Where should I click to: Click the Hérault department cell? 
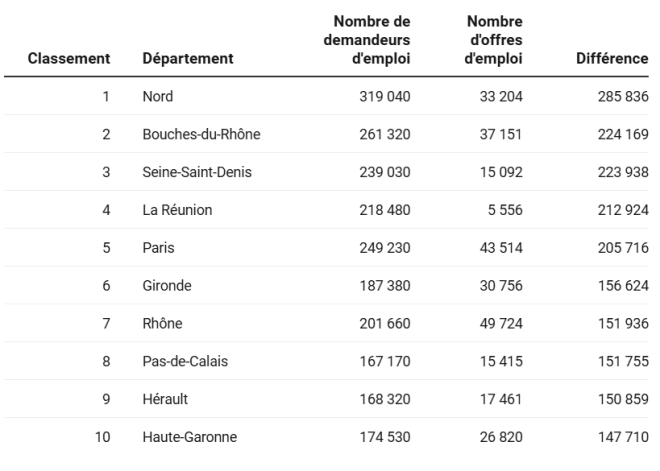pyautogui.click(x=166, y=399)
